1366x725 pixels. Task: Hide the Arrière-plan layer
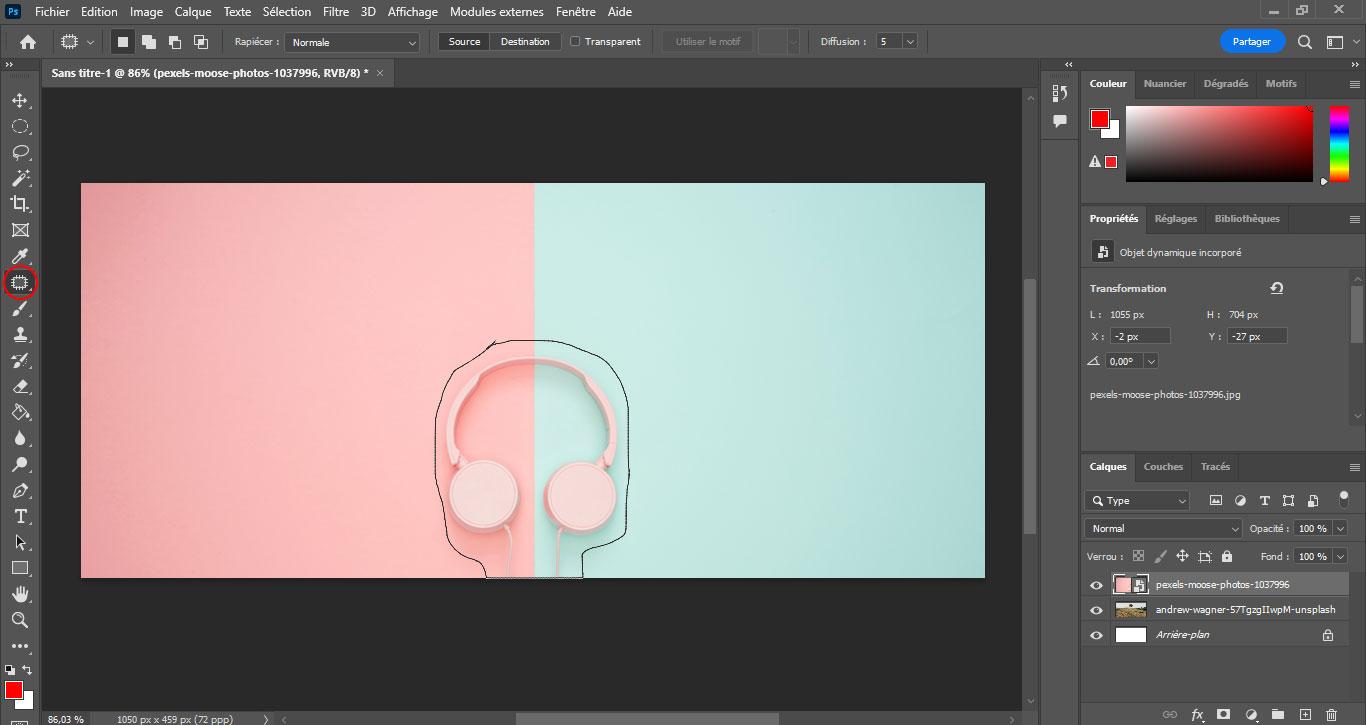tap(1096, 635)
